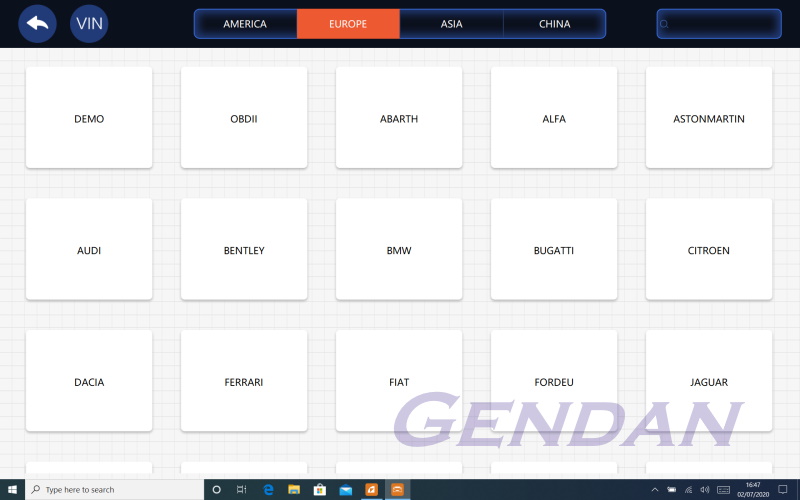
Task: Open the ASTONMARTIN brand tile
Action: (x=709, y=117)
